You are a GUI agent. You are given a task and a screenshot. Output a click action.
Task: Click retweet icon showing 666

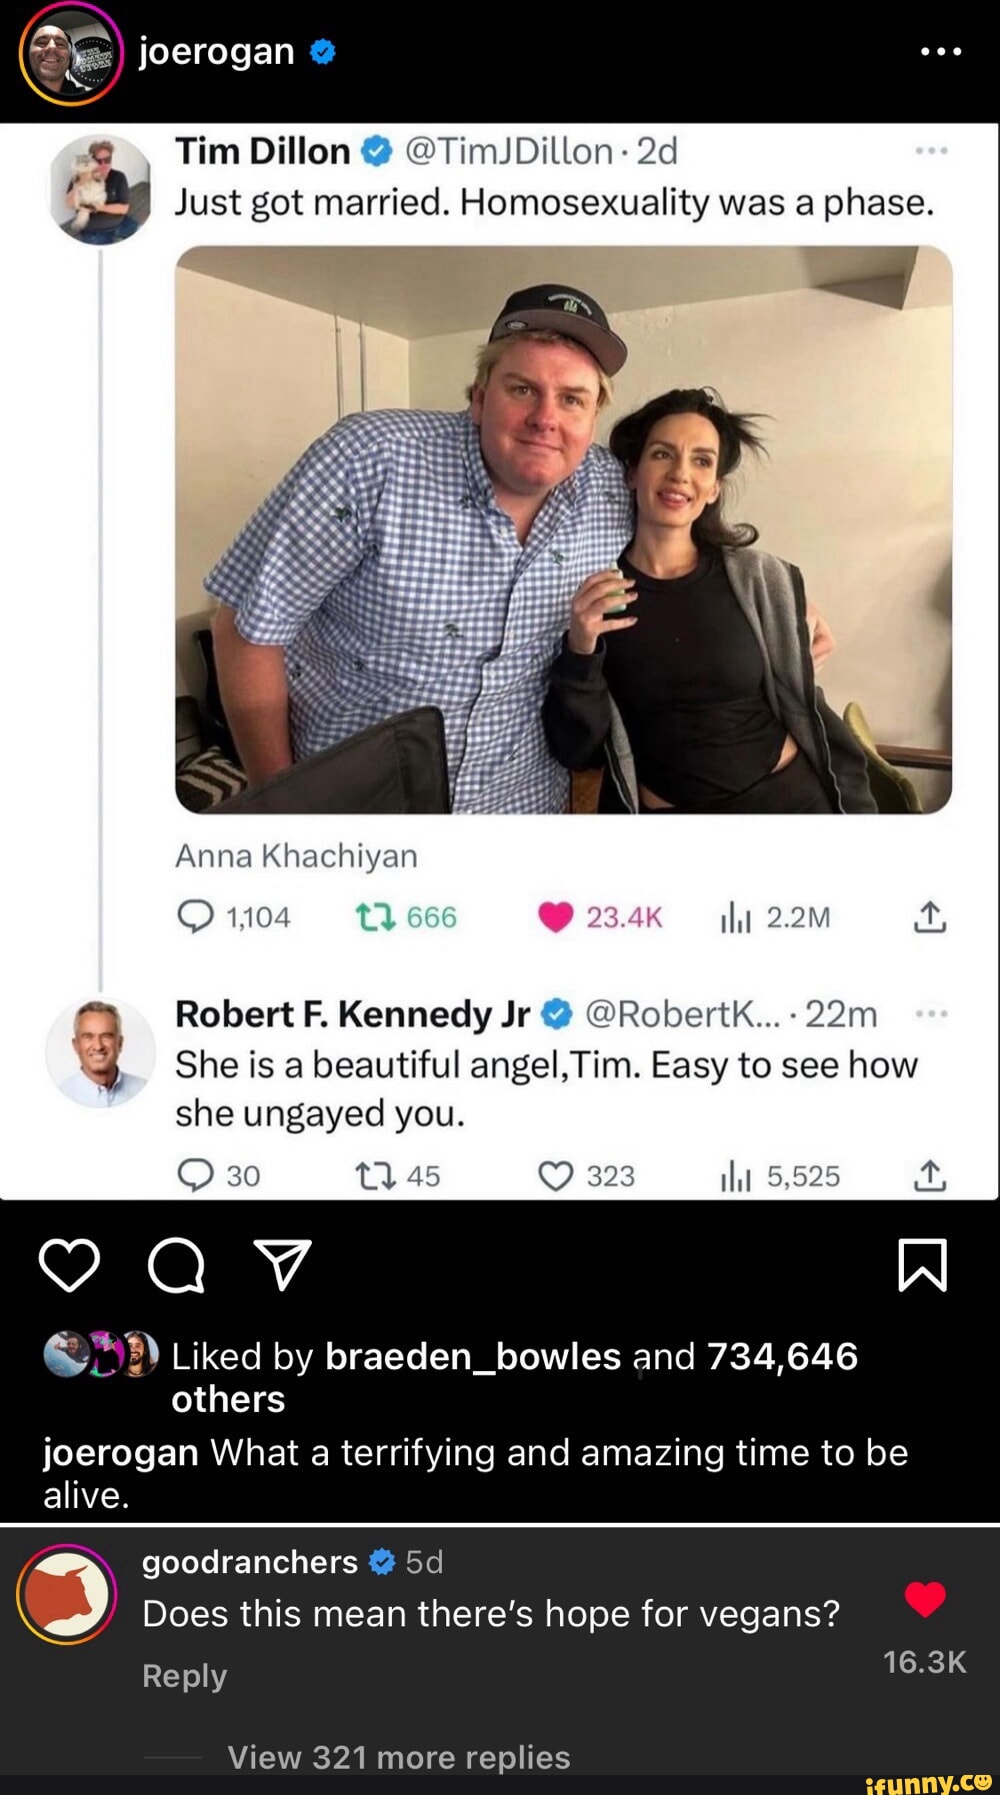(375, 917)
